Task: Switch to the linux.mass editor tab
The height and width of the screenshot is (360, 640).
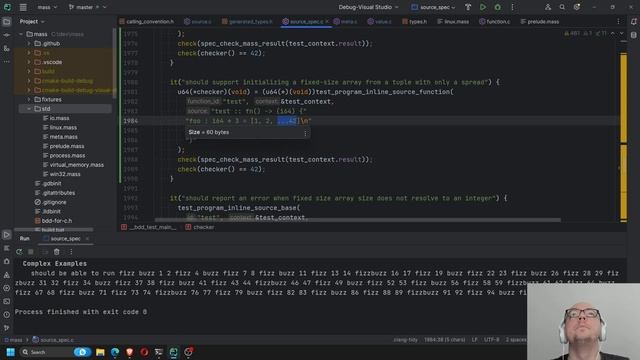Action: tap(453, 22)
